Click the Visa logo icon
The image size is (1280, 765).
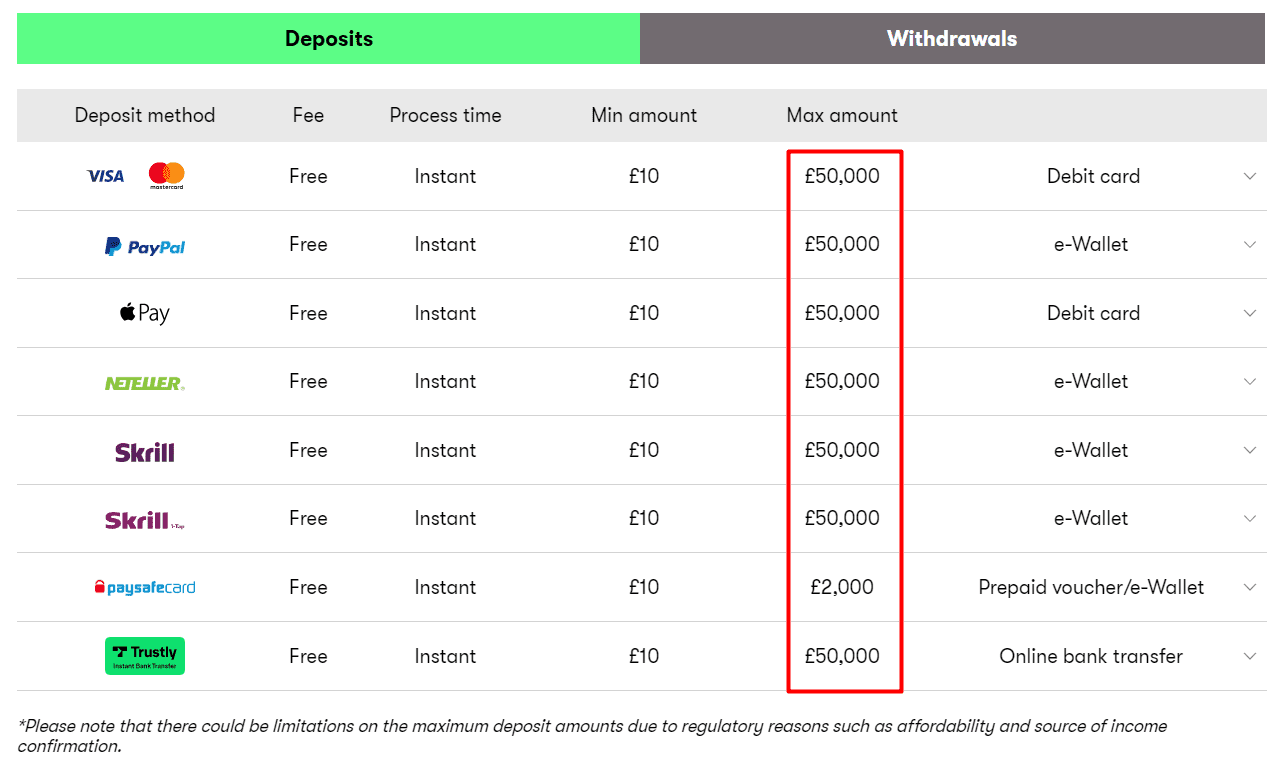pyautogui.click(x=106, y=176)
